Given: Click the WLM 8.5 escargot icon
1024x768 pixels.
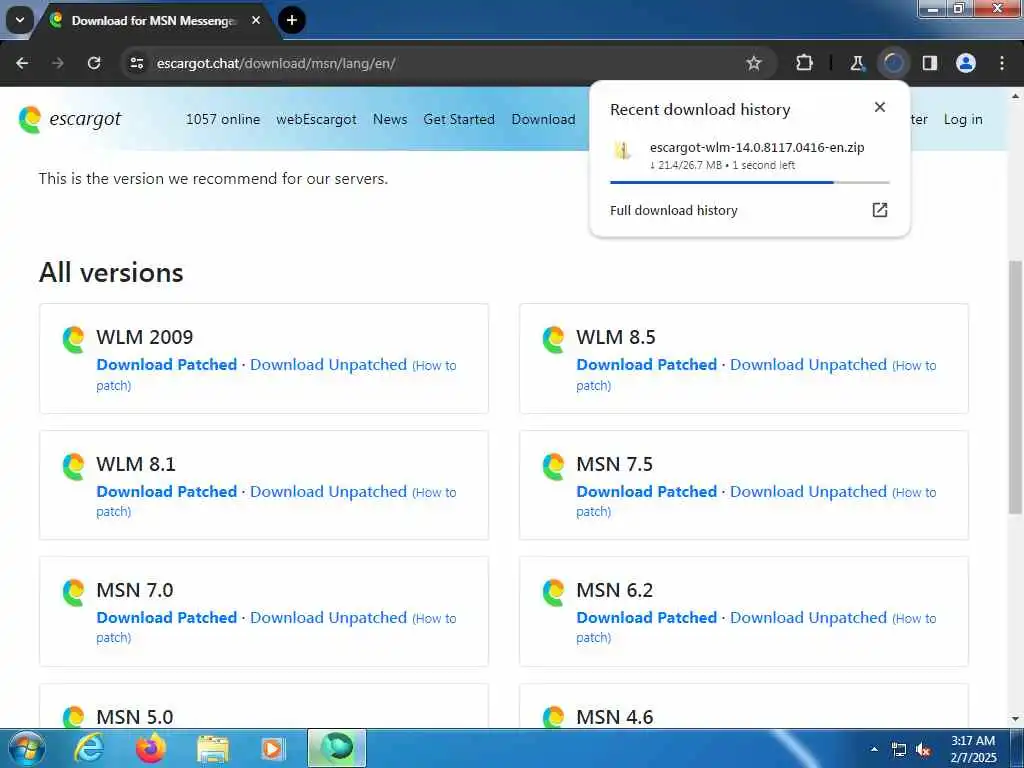Looking at the screenshot, I should [x=553, y=340].
